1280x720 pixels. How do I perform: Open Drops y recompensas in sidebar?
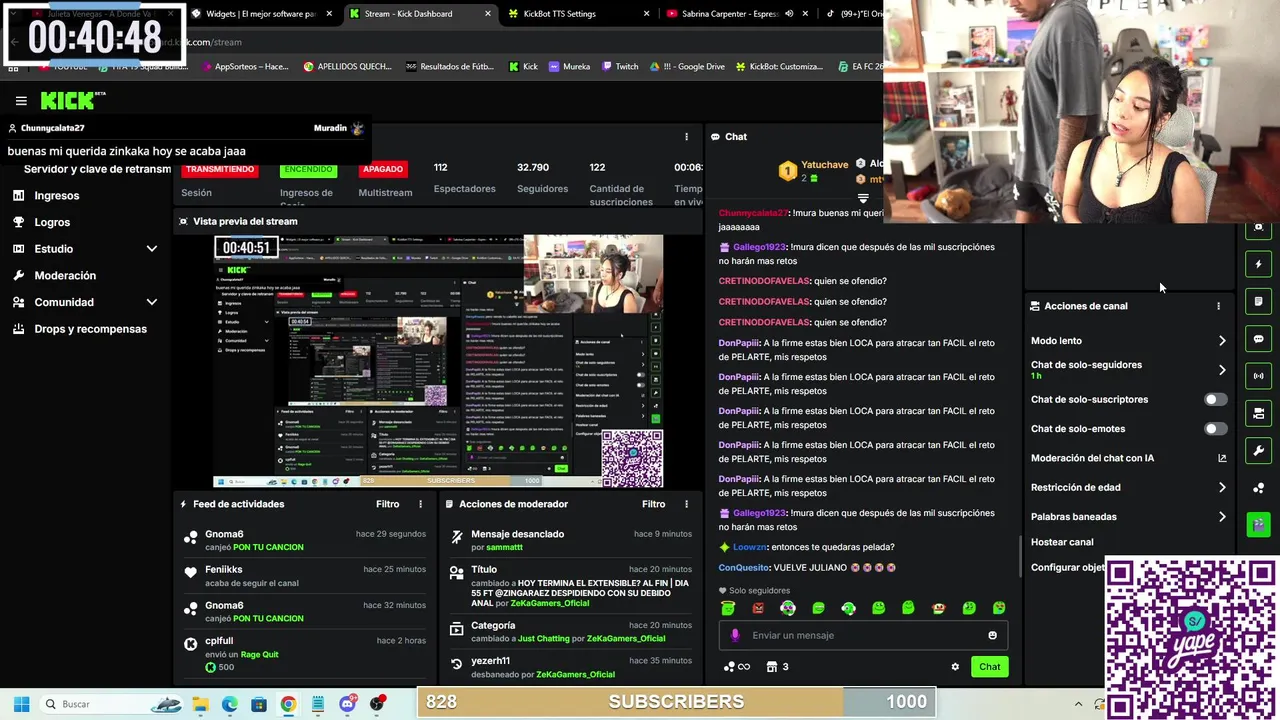pyautogui.click(x=90, y=329)
